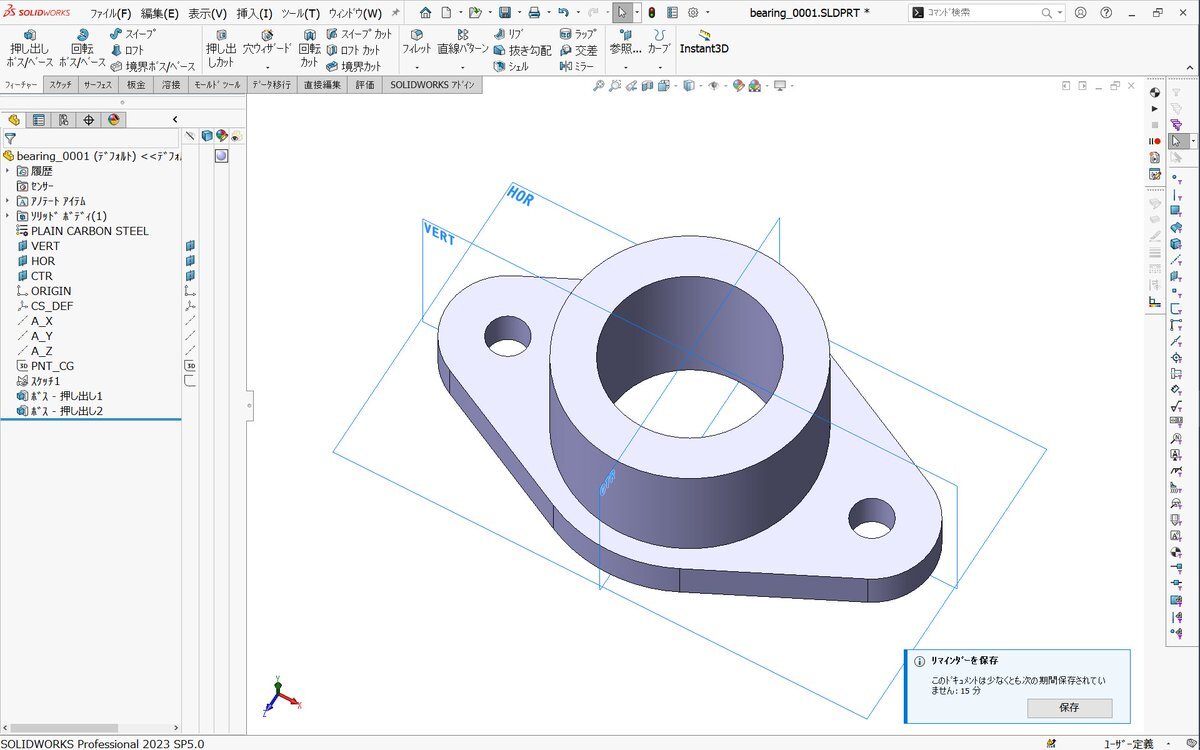Open the 挿入(I) menu

254,14
